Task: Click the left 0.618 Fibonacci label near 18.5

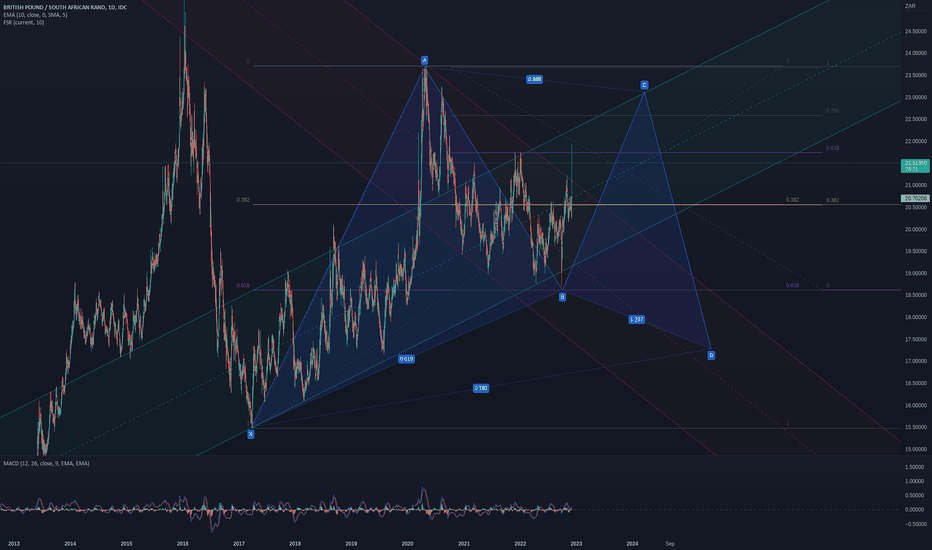Action: 243,285
